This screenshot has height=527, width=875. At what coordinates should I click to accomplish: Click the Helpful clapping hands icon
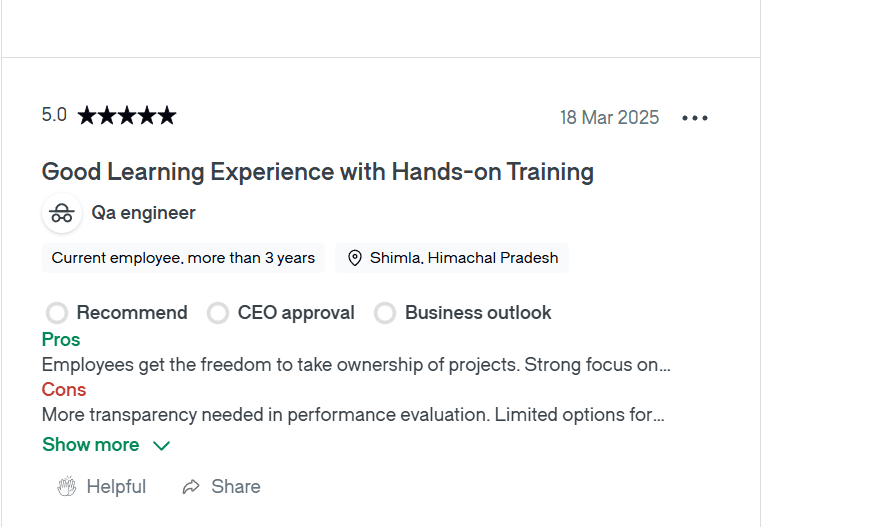tap(67, 487)
